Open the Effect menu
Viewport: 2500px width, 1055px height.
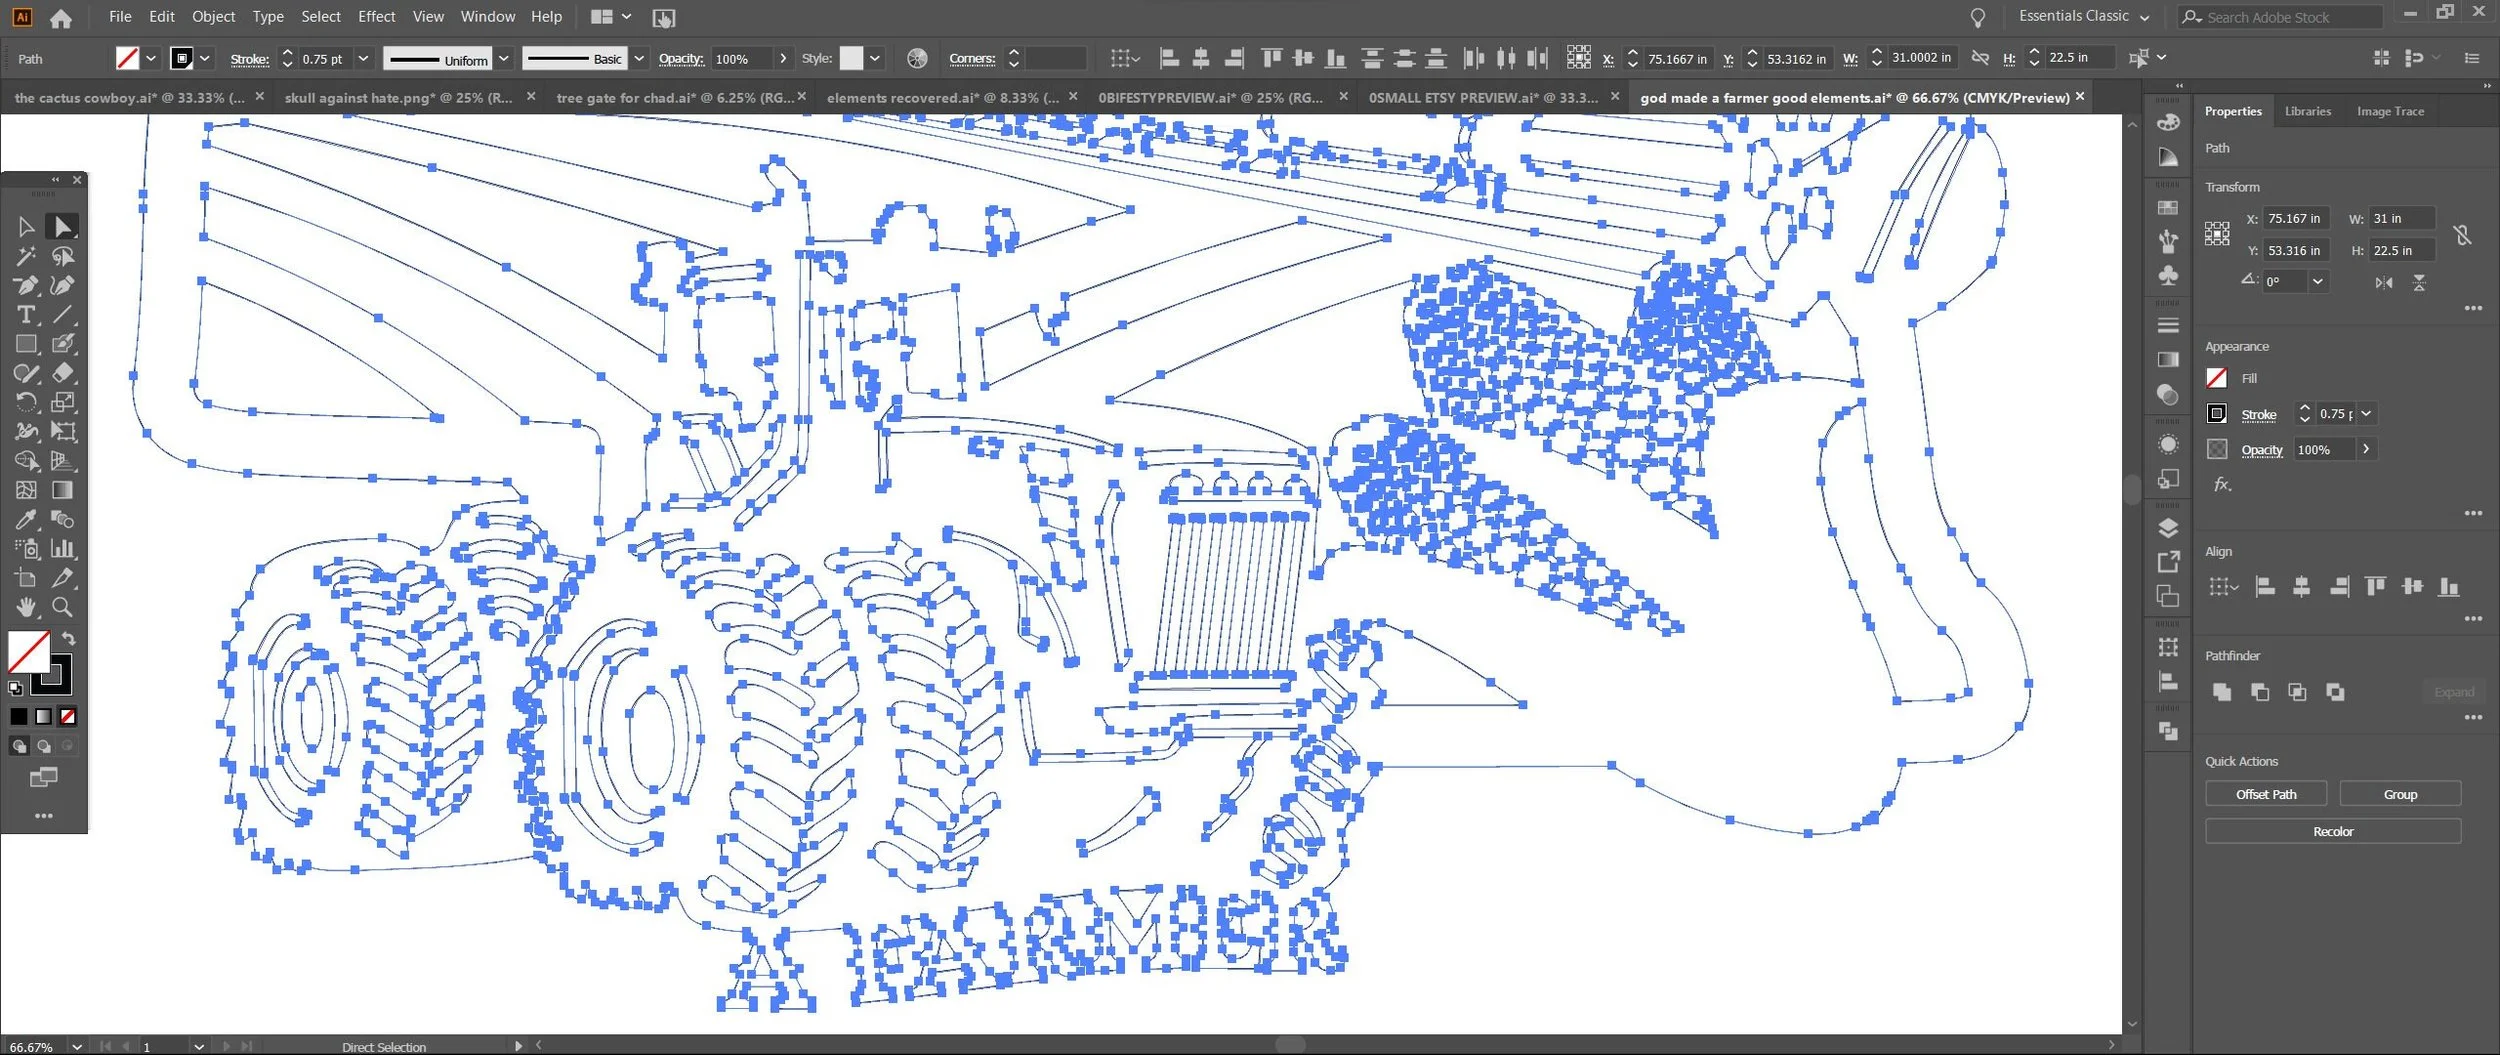pyautogui.click(x=376, y=16)
